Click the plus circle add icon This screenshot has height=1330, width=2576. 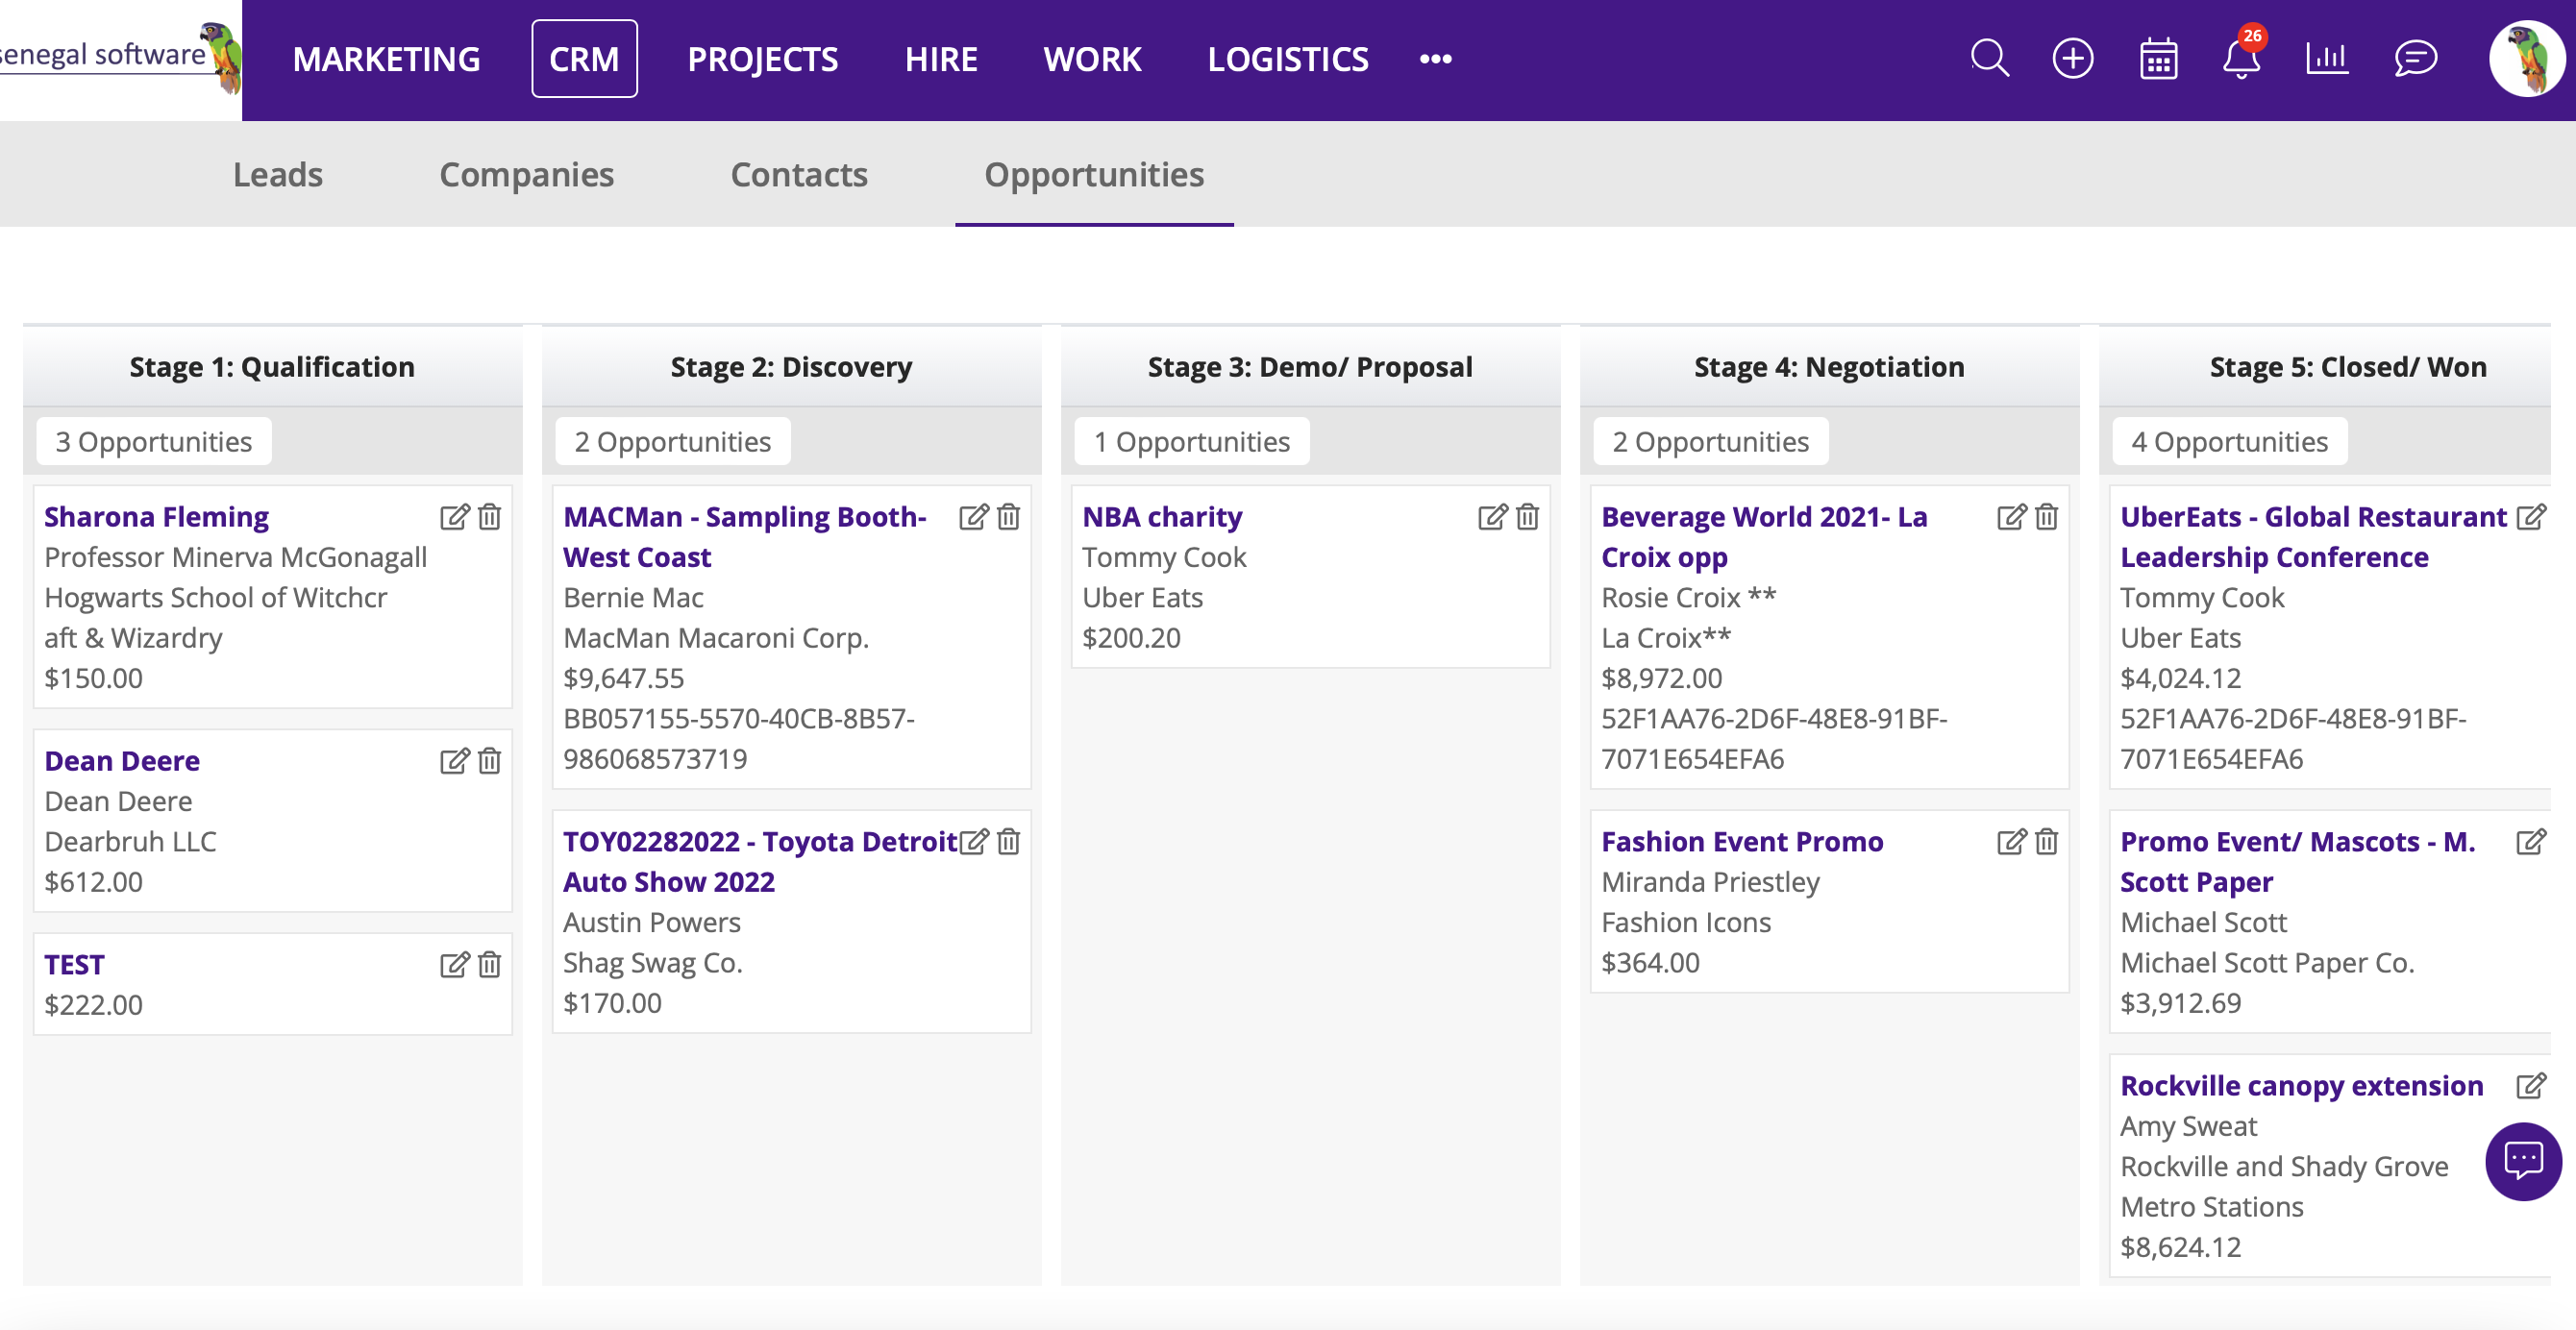click(x=2072, y=58)
